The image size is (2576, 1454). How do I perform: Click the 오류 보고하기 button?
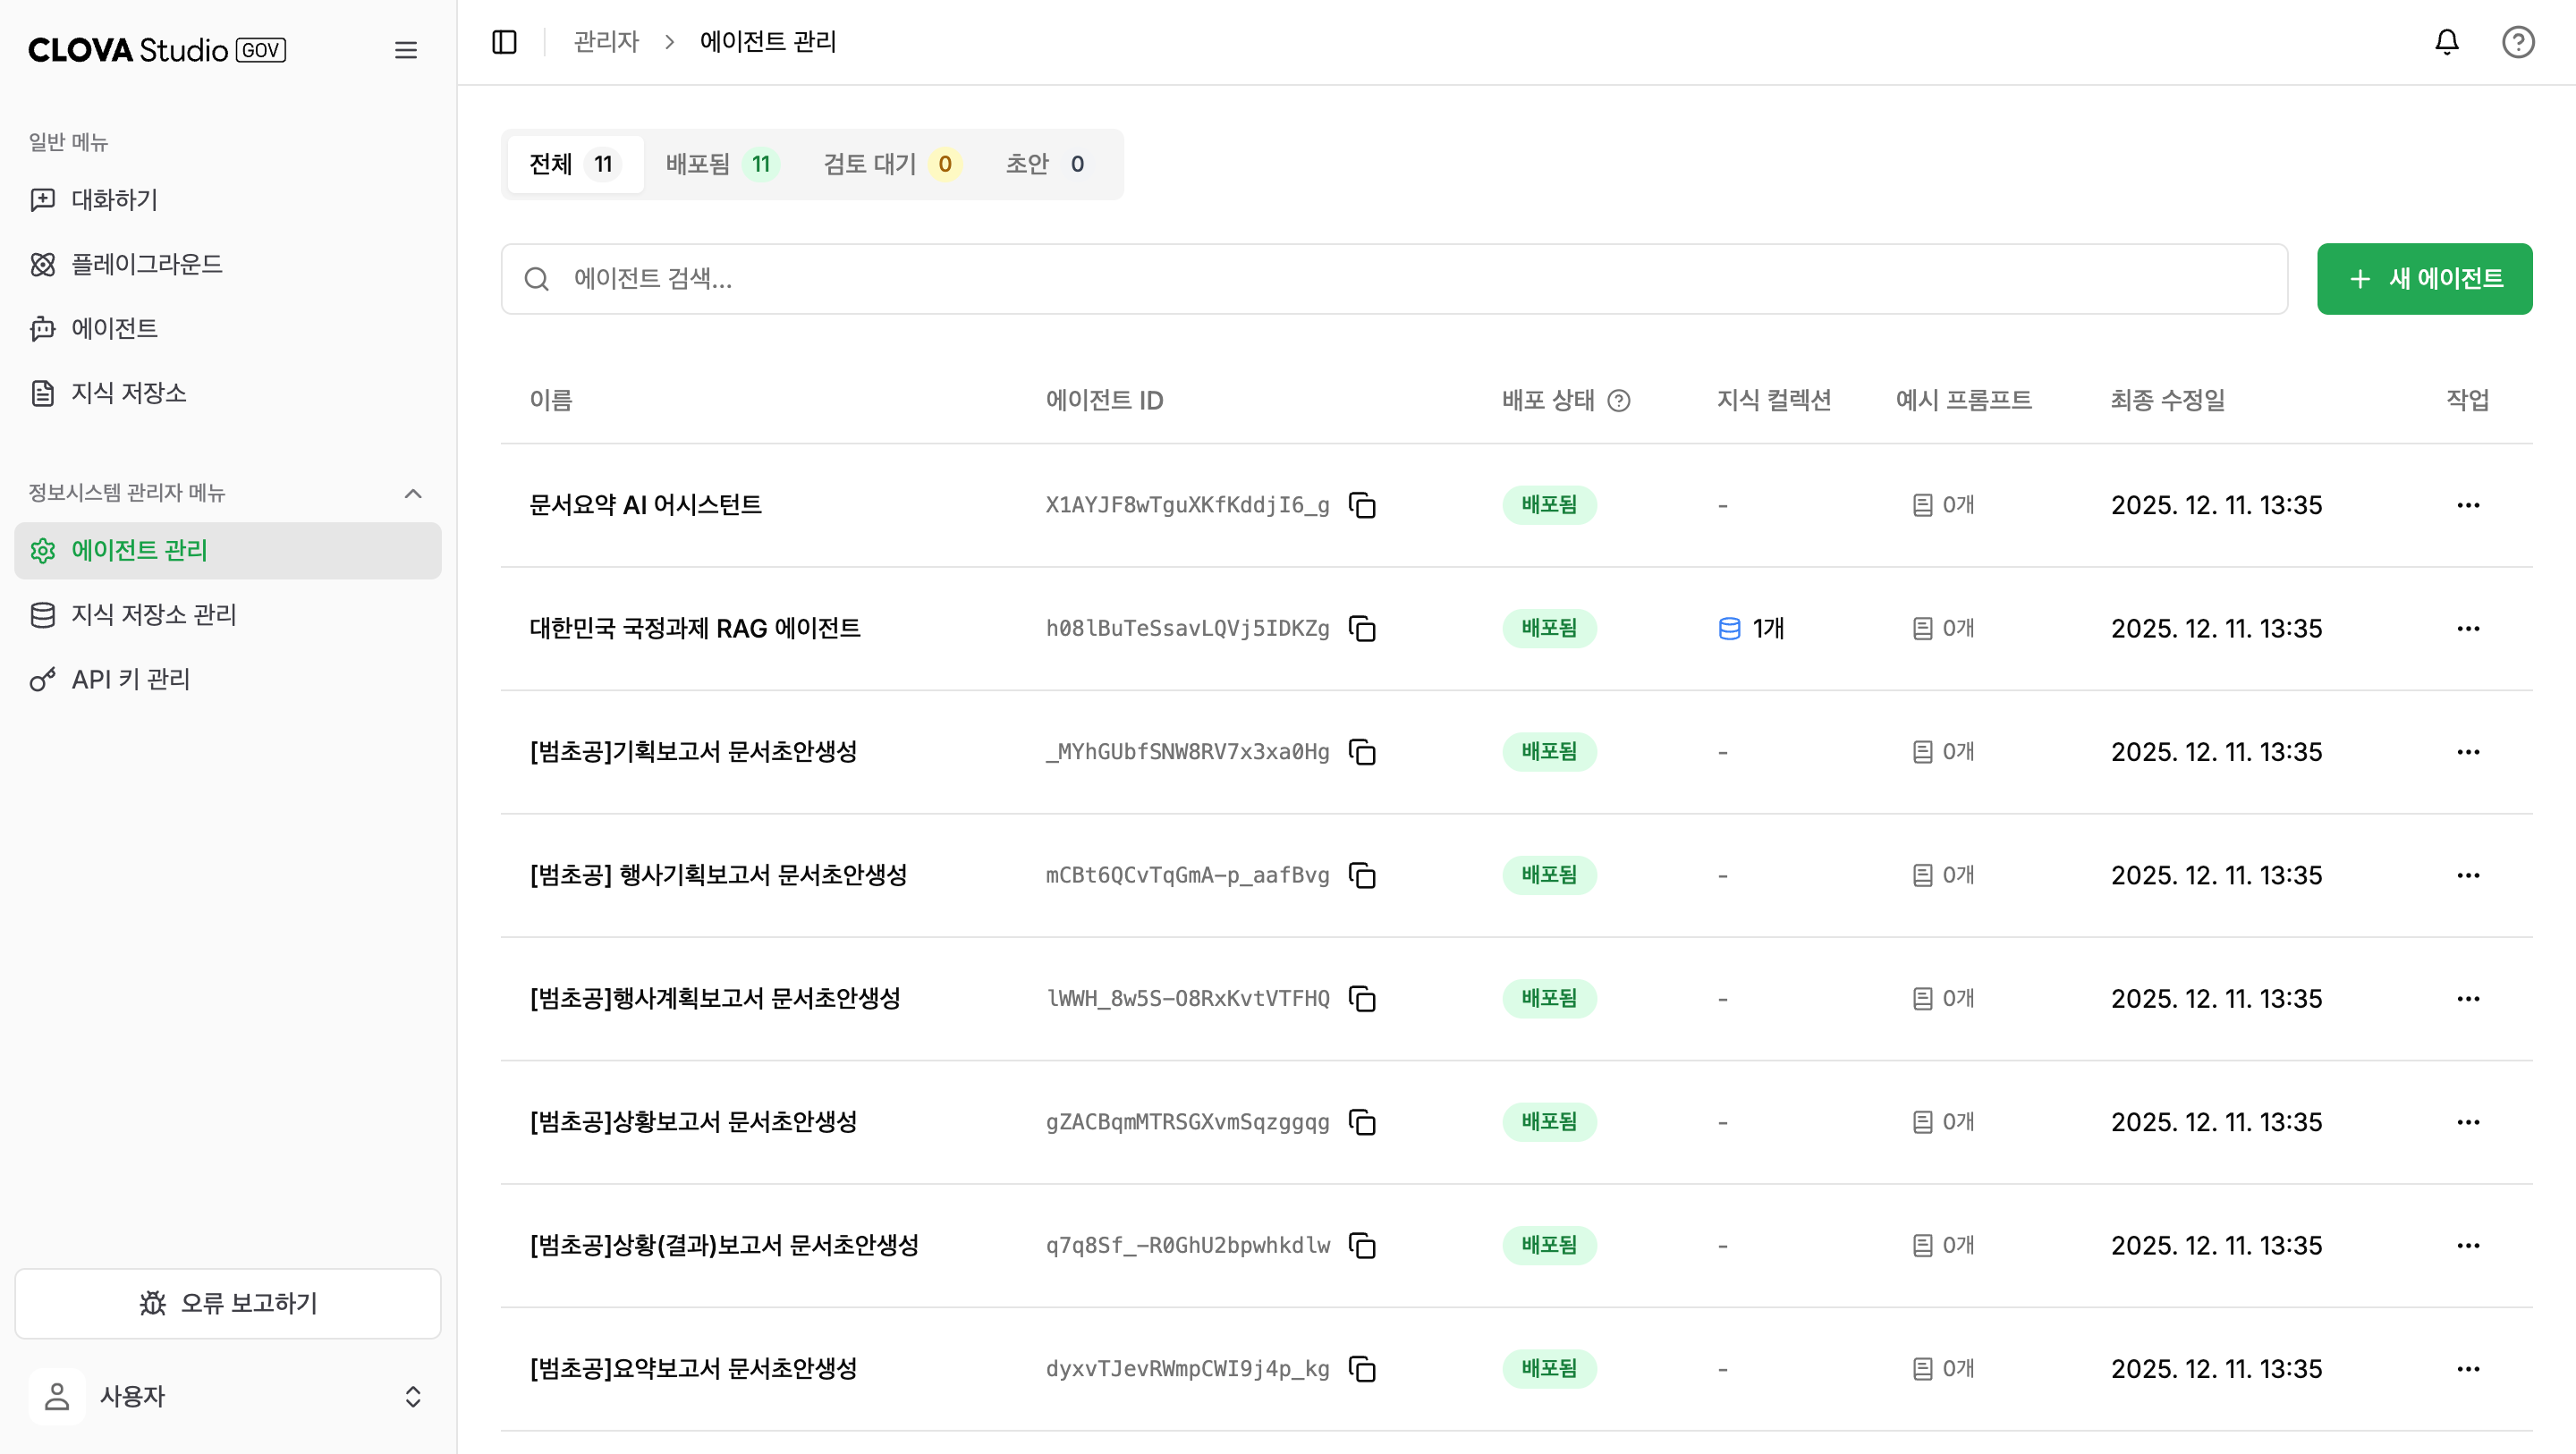228,1303
